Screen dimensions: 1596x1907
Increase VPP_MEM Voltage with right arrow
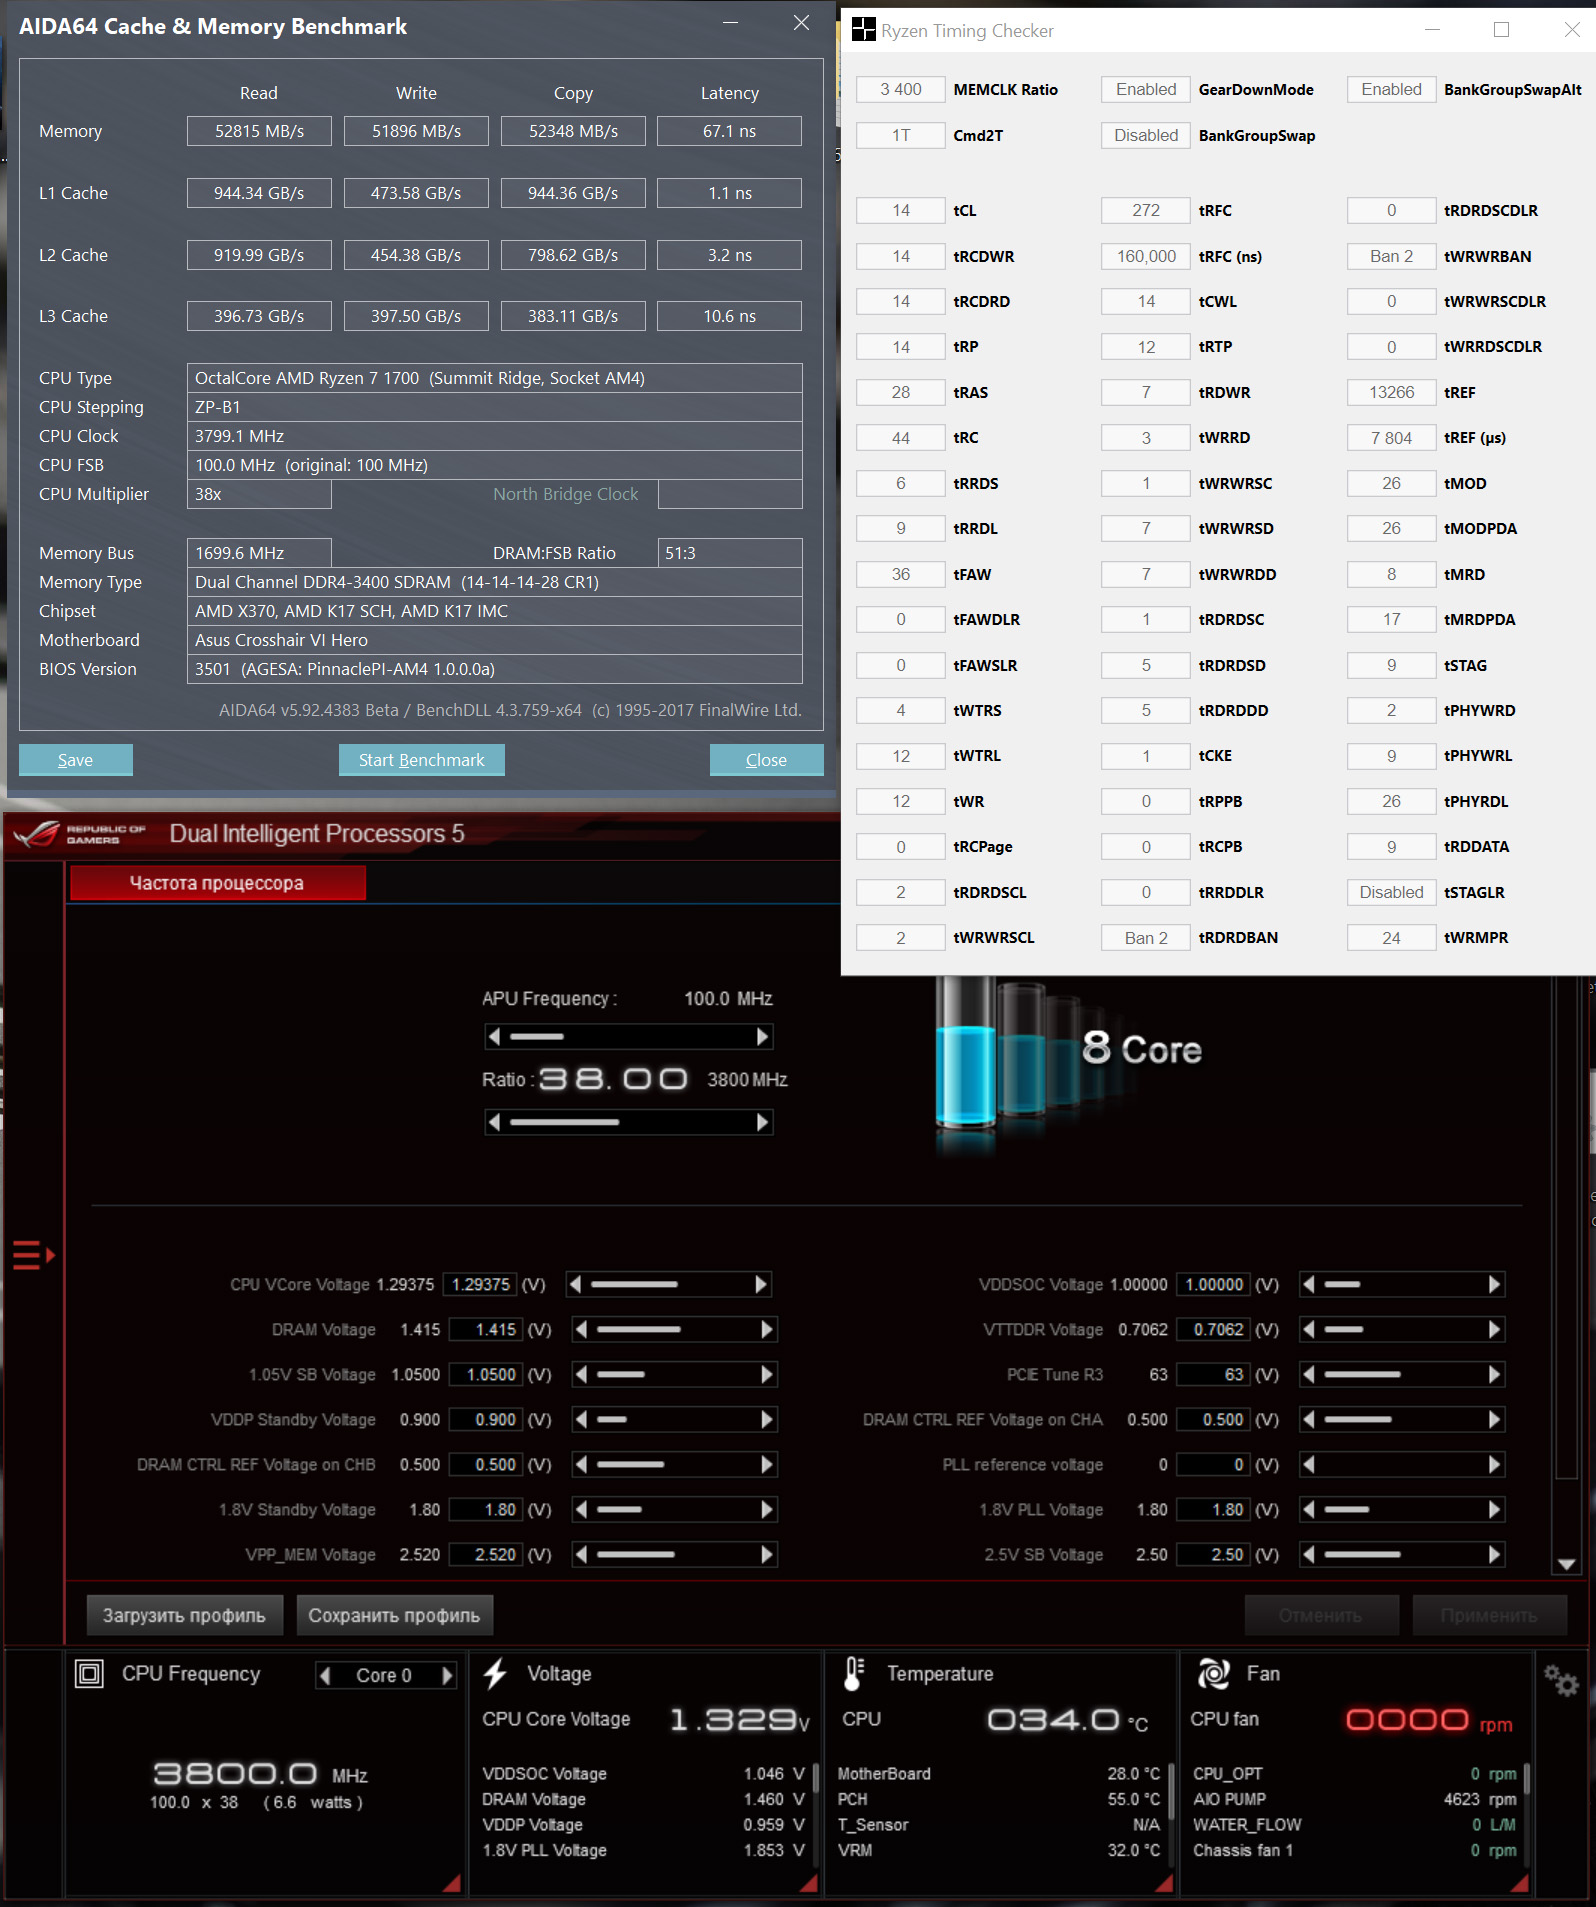pos(767,1554)
